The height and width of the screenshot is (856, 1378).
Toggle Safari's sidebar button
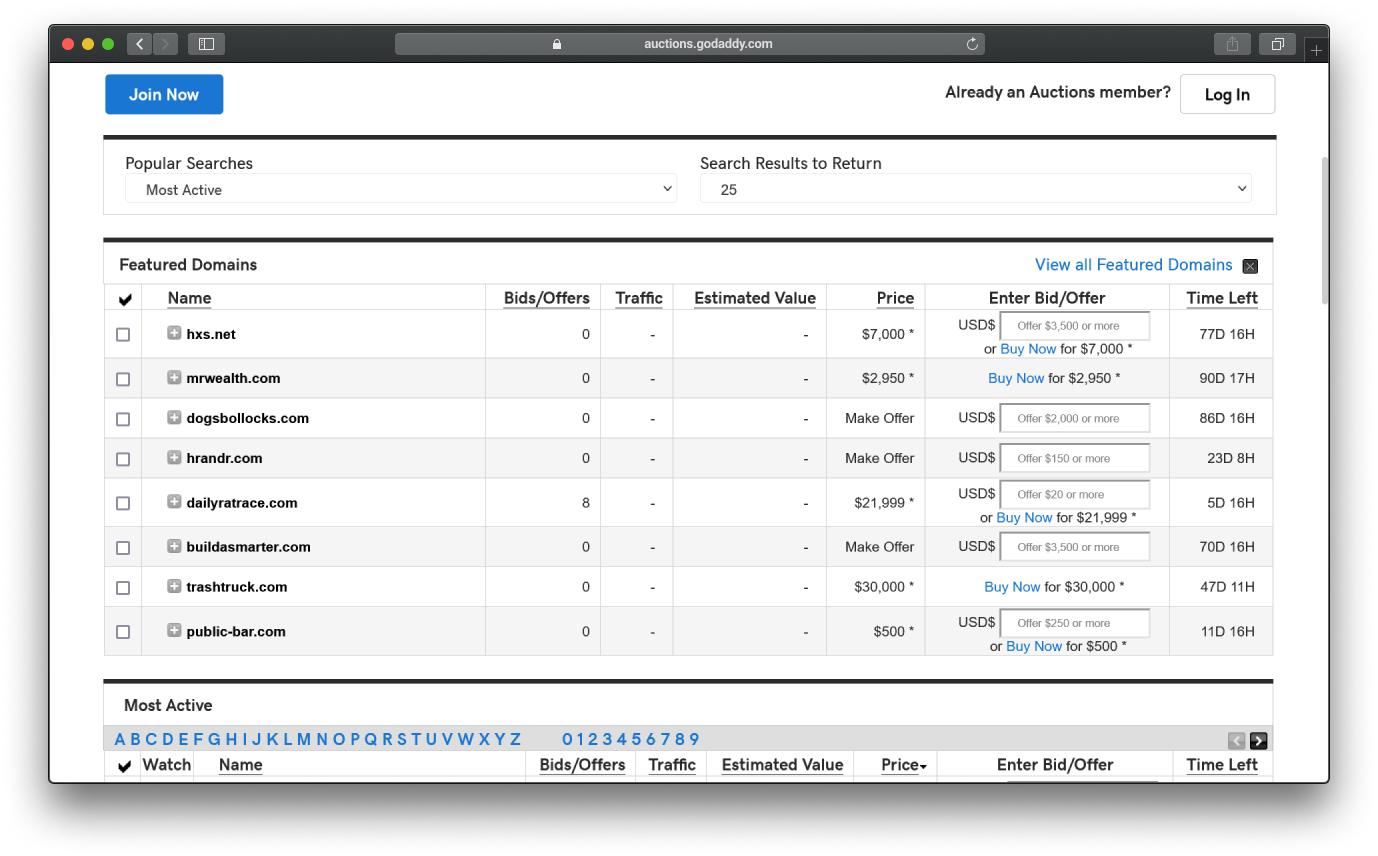(x=206, y=44)
